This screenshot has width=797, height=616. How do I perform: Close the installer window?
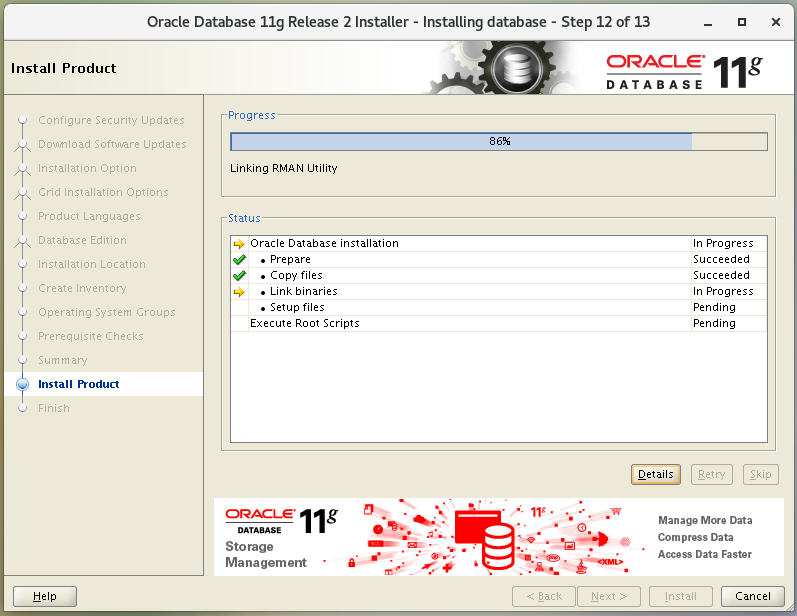[776, 22]
